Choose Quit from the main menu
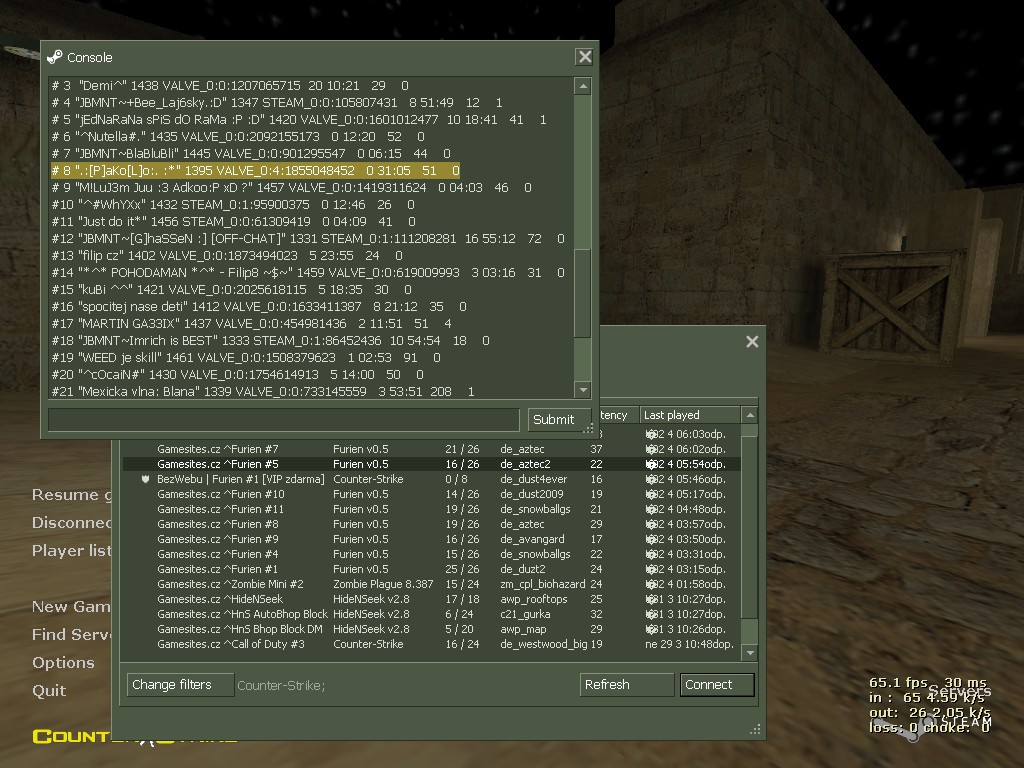The width and height of the screenshot is (1024, 768). click(x=49, y=690)
